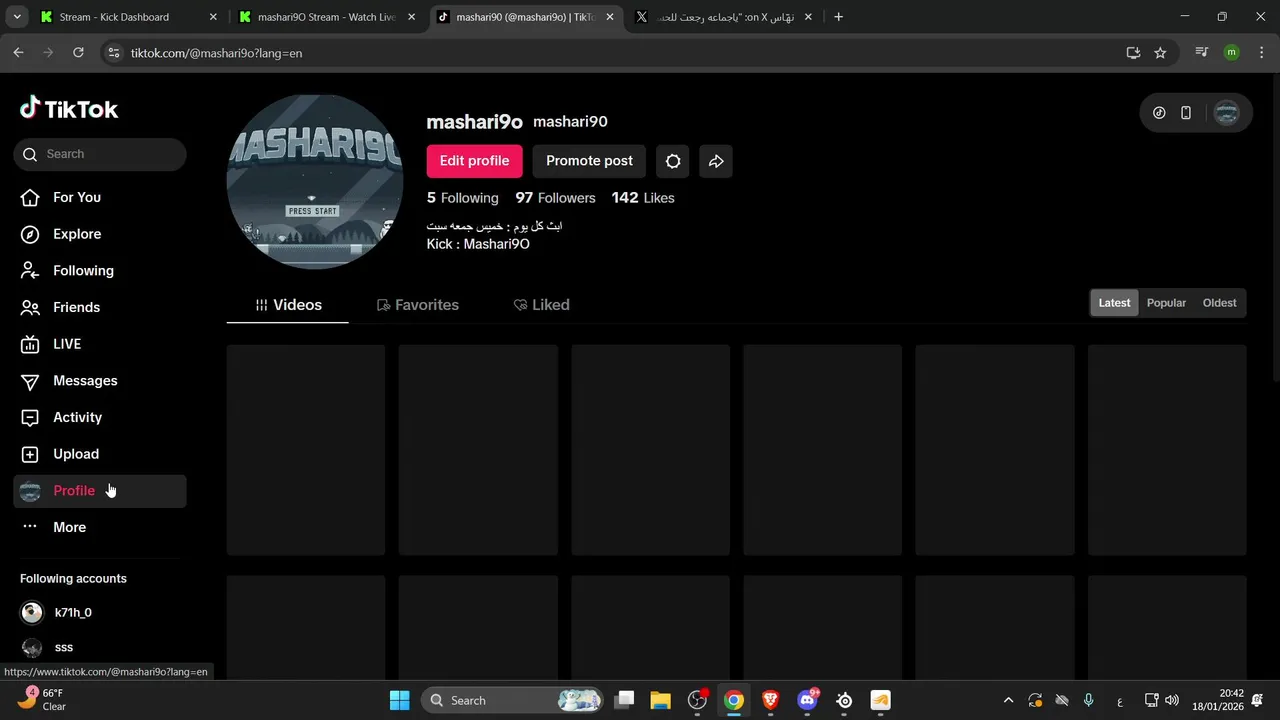The height and width of the screenshot is (720, 1280).
Task: Open the 97 Followers list
Action: (x=555, y=198)
